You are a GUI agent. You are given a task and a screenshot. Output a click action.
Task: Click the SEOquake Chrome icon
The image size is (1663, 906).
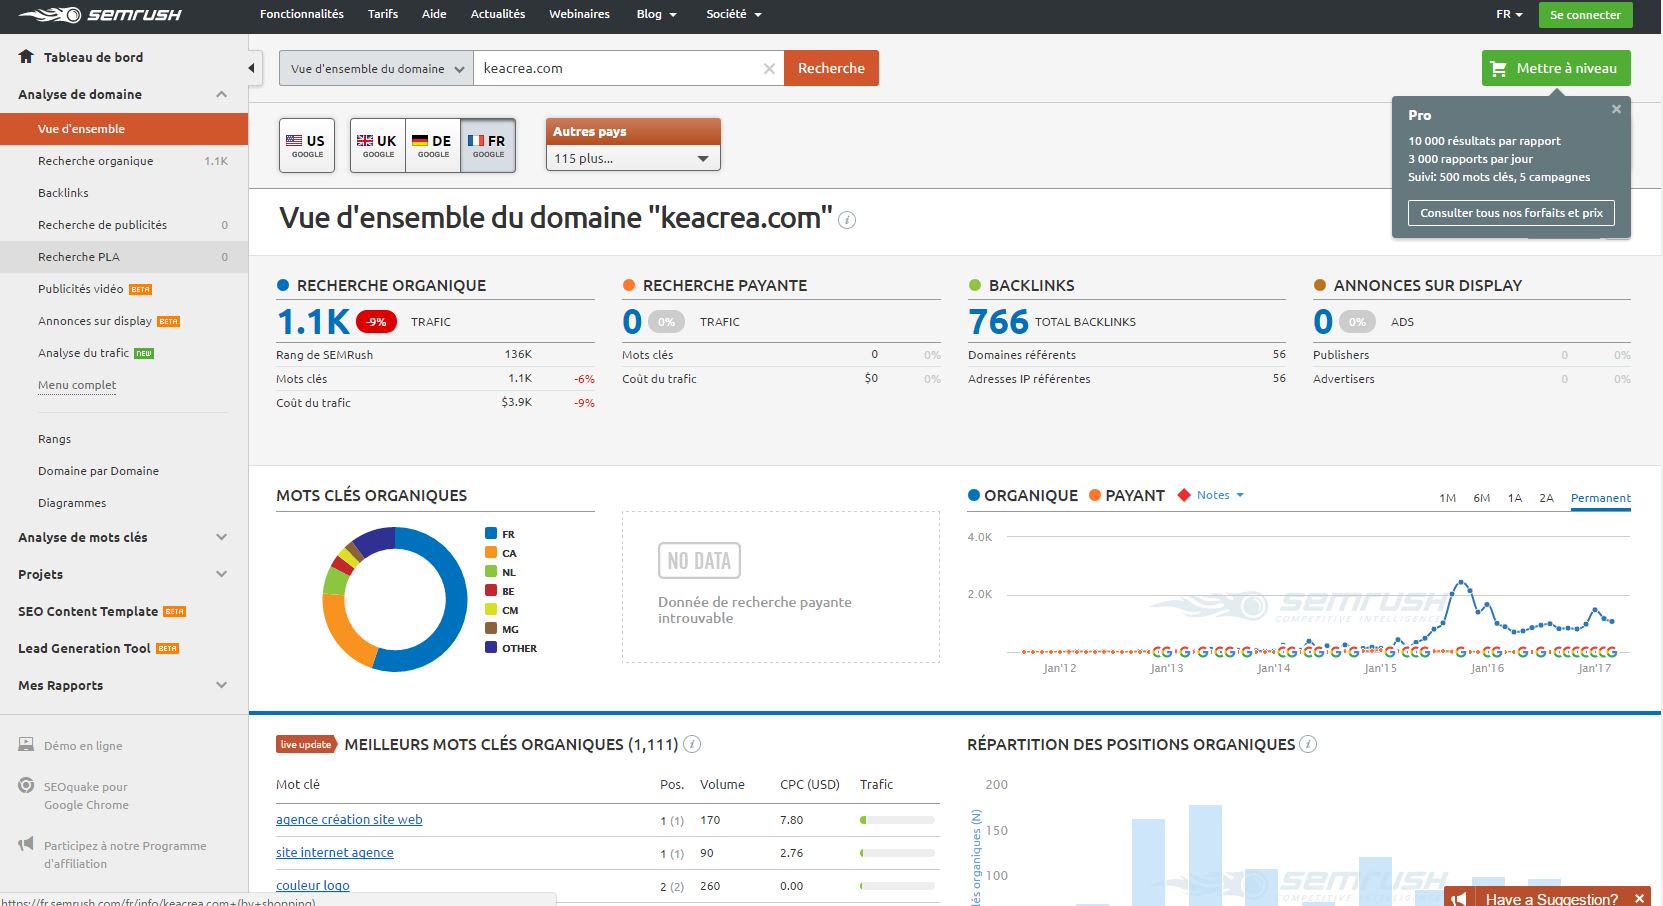click(26, 786)
